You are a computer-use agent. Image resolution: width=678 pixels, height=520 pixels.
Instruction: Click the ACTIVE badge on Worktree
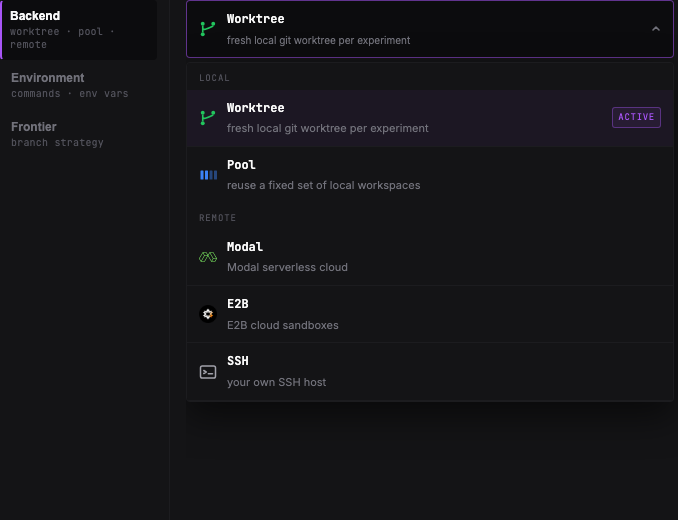[636, 117]
